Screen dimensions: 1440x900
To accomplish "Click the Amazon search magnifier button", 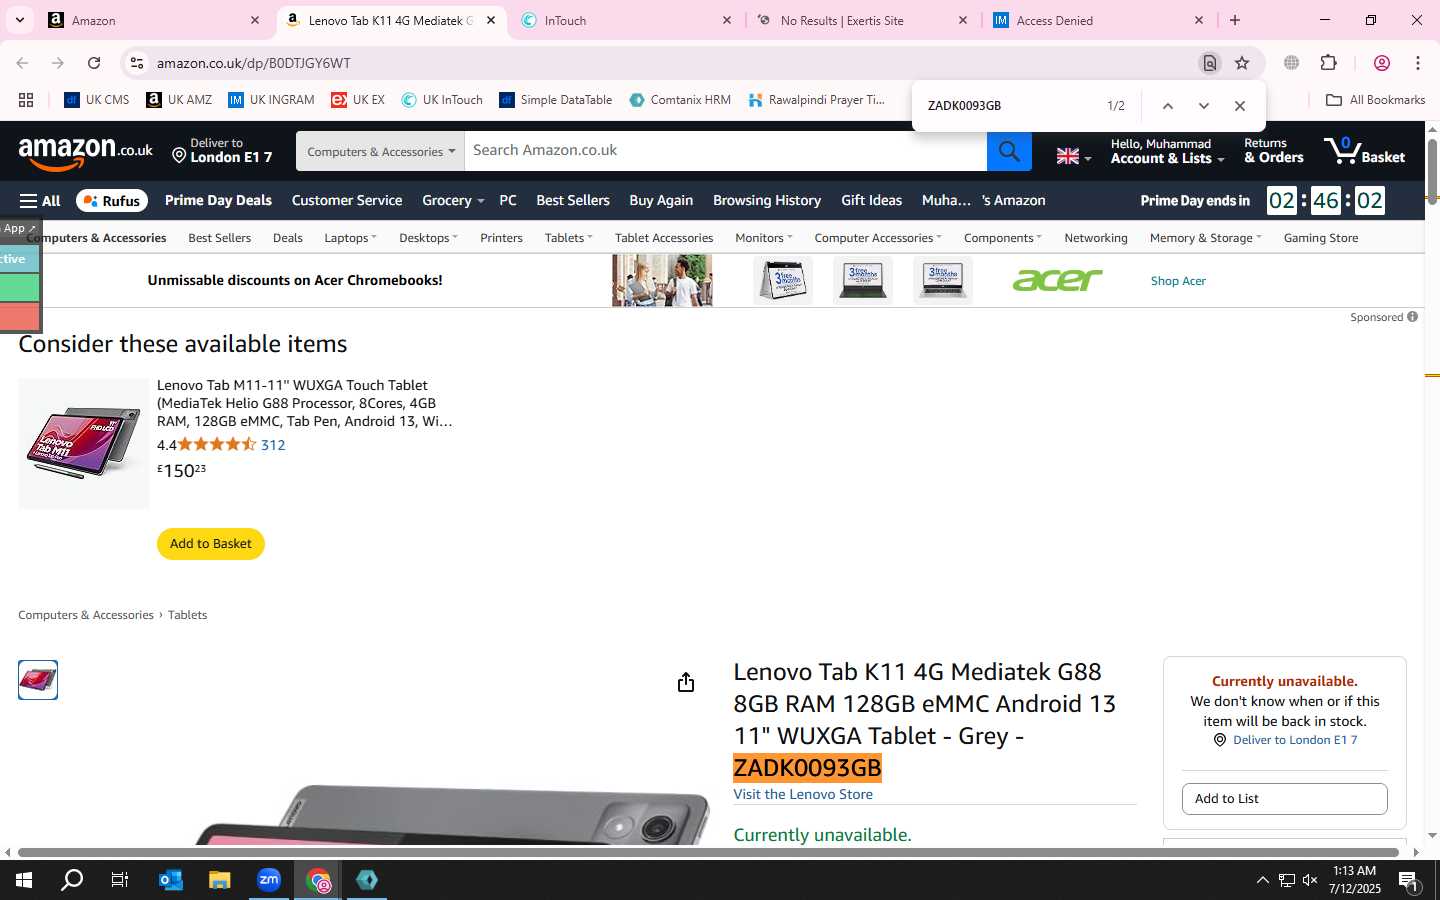I will tap(1009, 151).
